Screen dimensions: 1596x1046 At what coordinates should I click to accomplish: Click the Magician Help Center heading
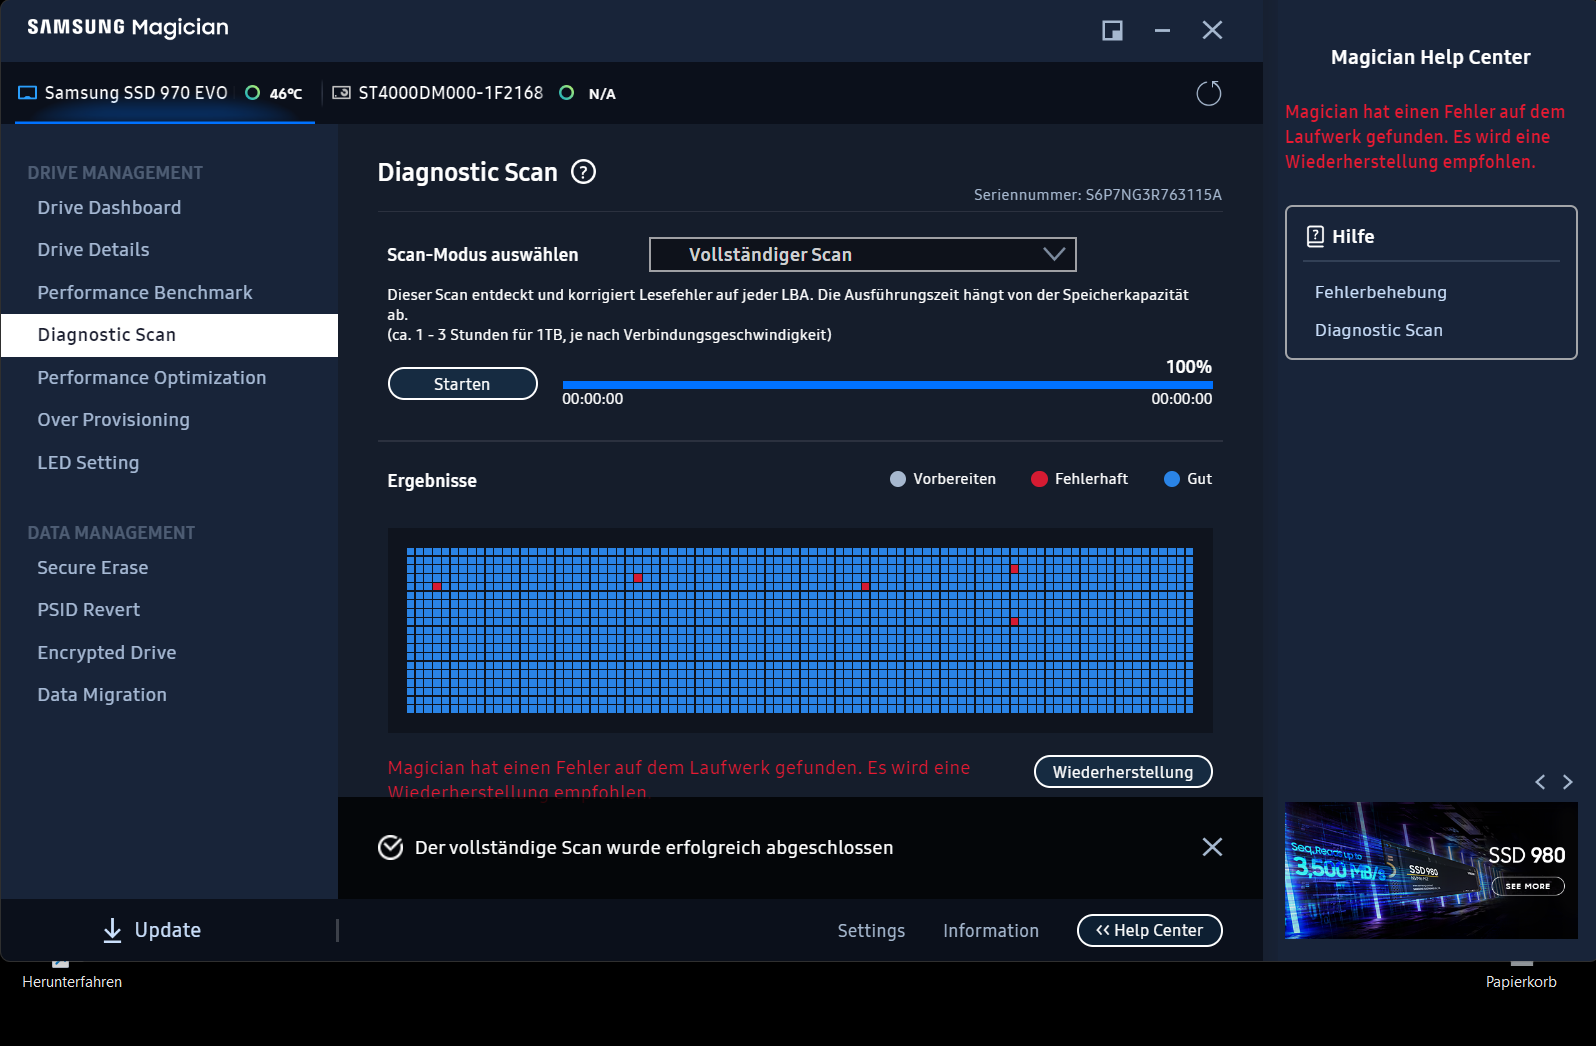1430,57
